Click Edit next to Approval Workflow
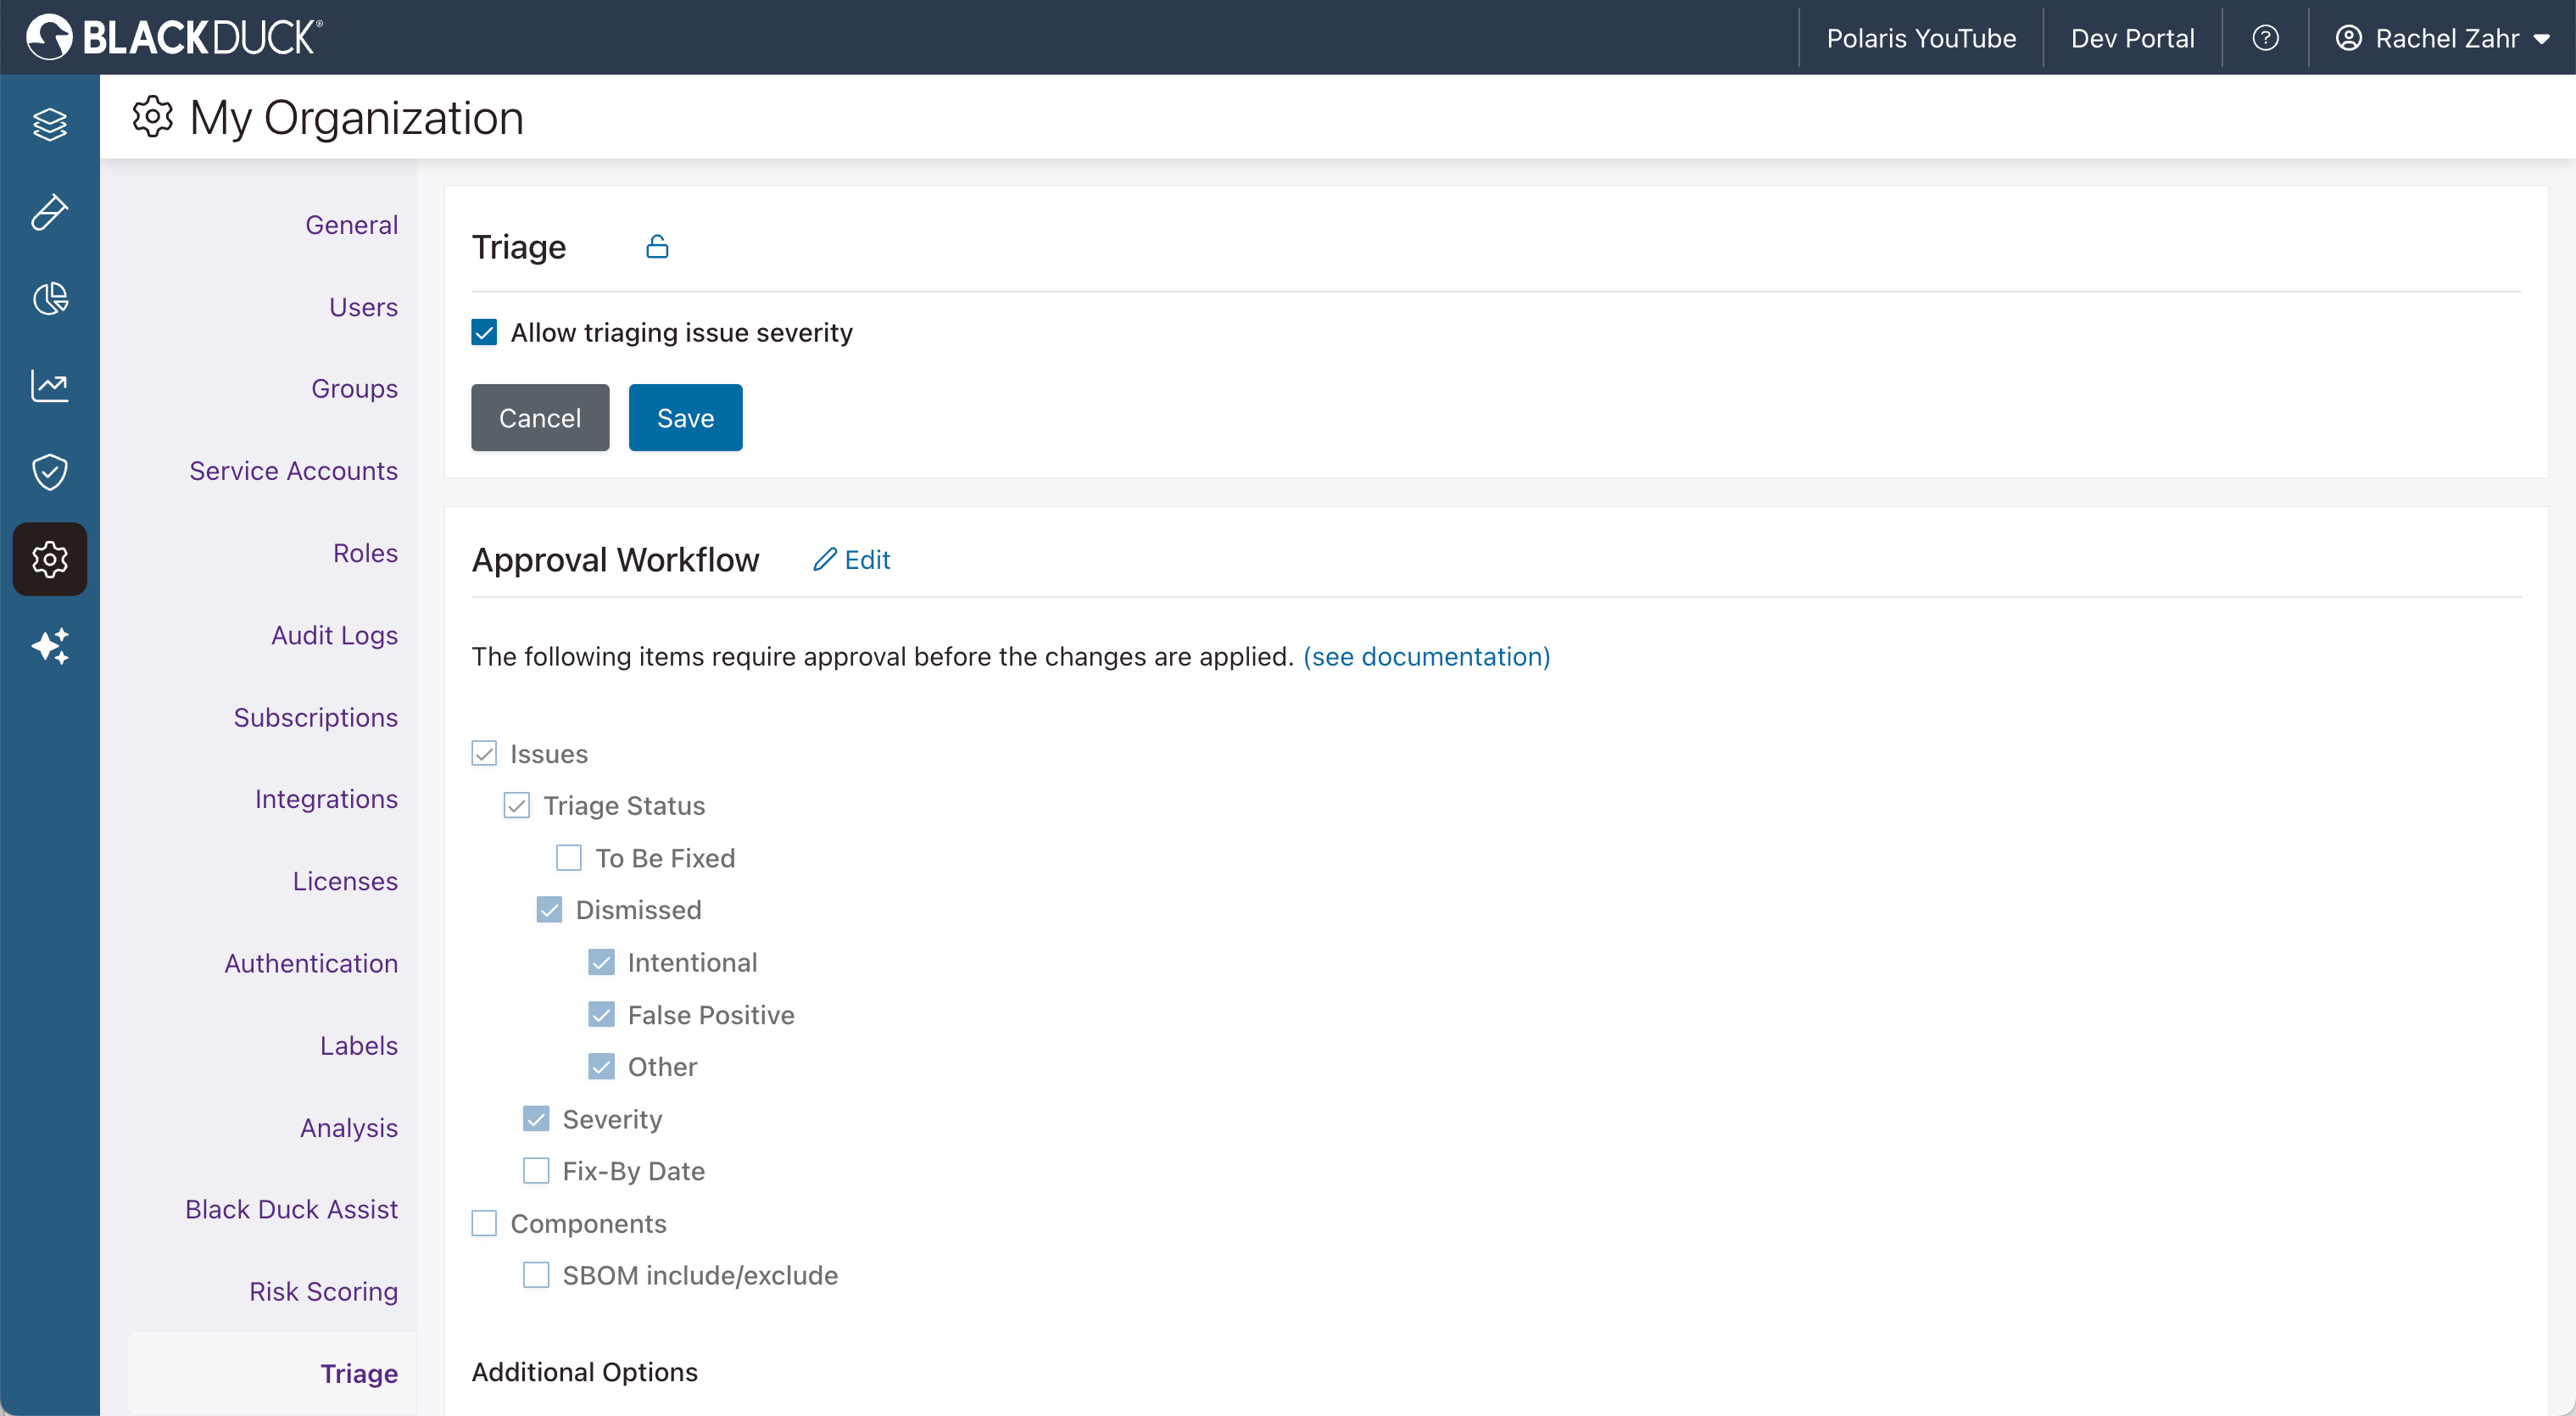 [852, 560]
